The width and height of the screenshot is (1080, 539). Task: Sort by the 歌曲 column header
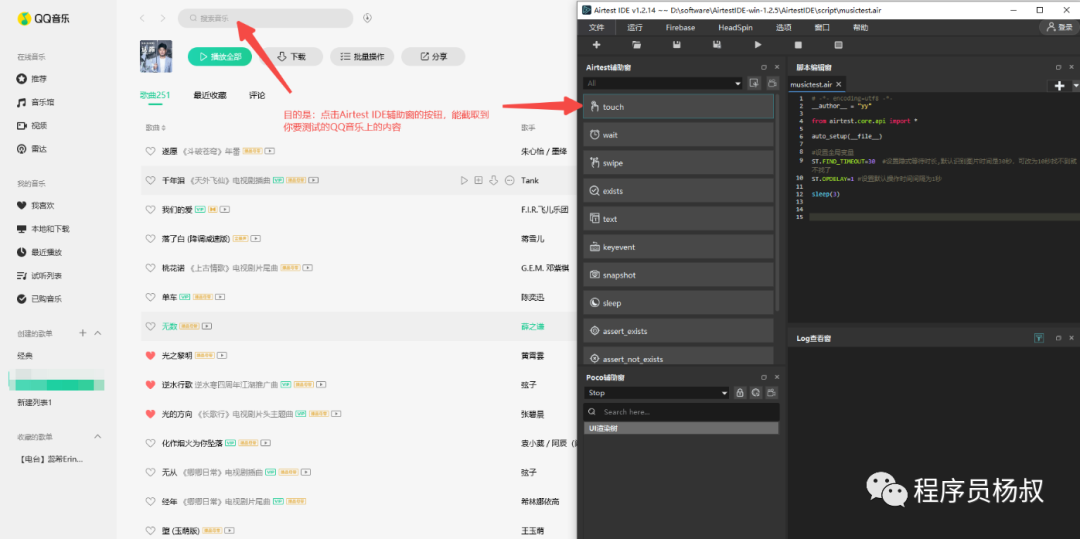coord(156,128)
